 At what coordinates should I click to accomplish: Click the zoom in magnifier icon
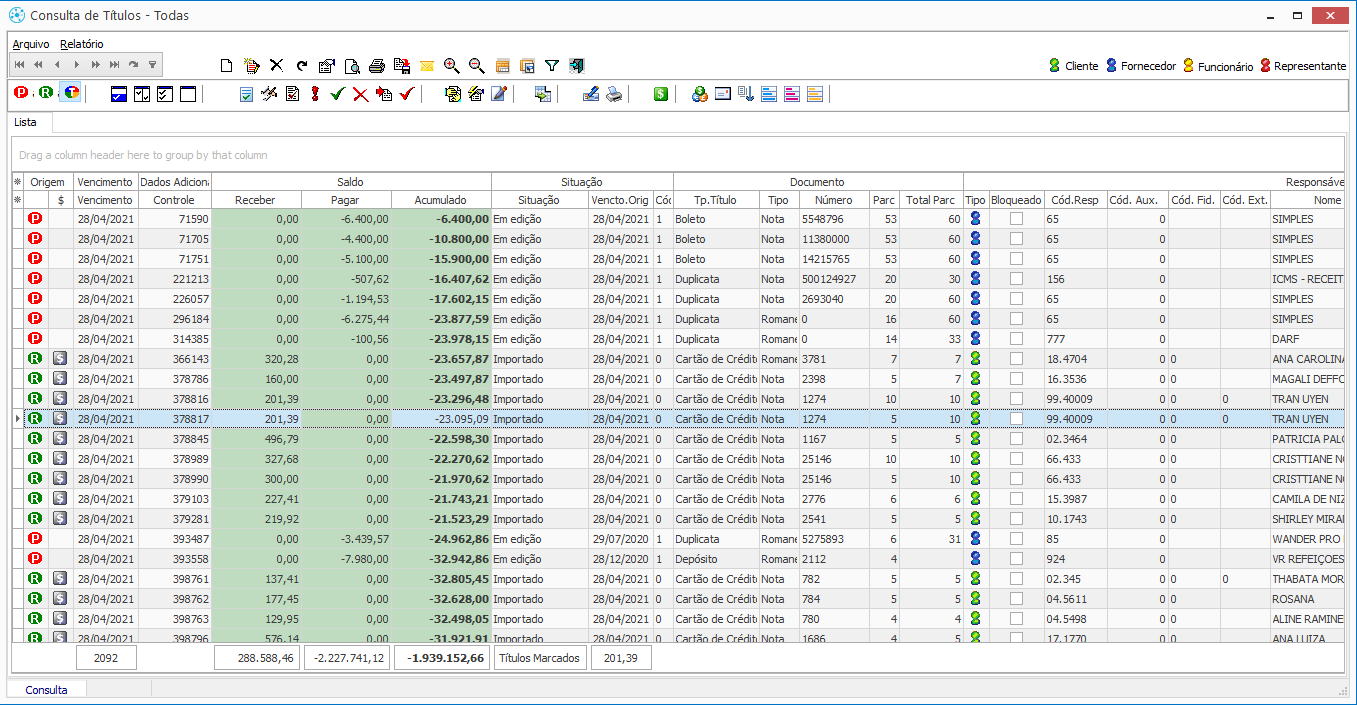click(452, 66)
